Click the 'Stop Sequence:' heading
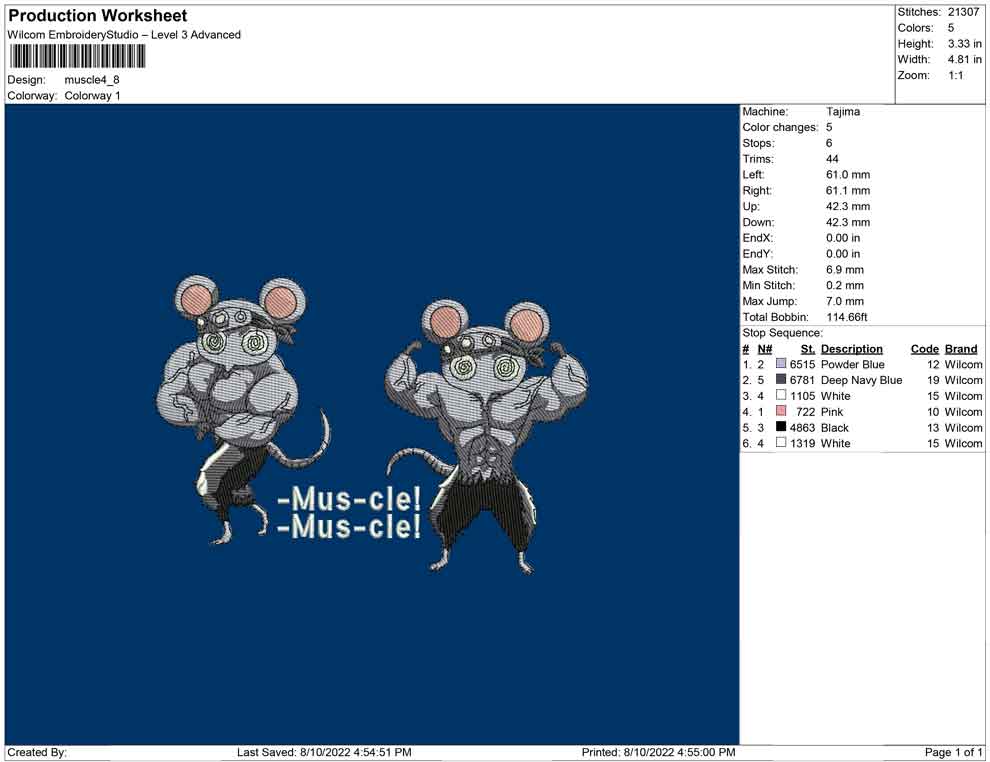 pos(783,333)
